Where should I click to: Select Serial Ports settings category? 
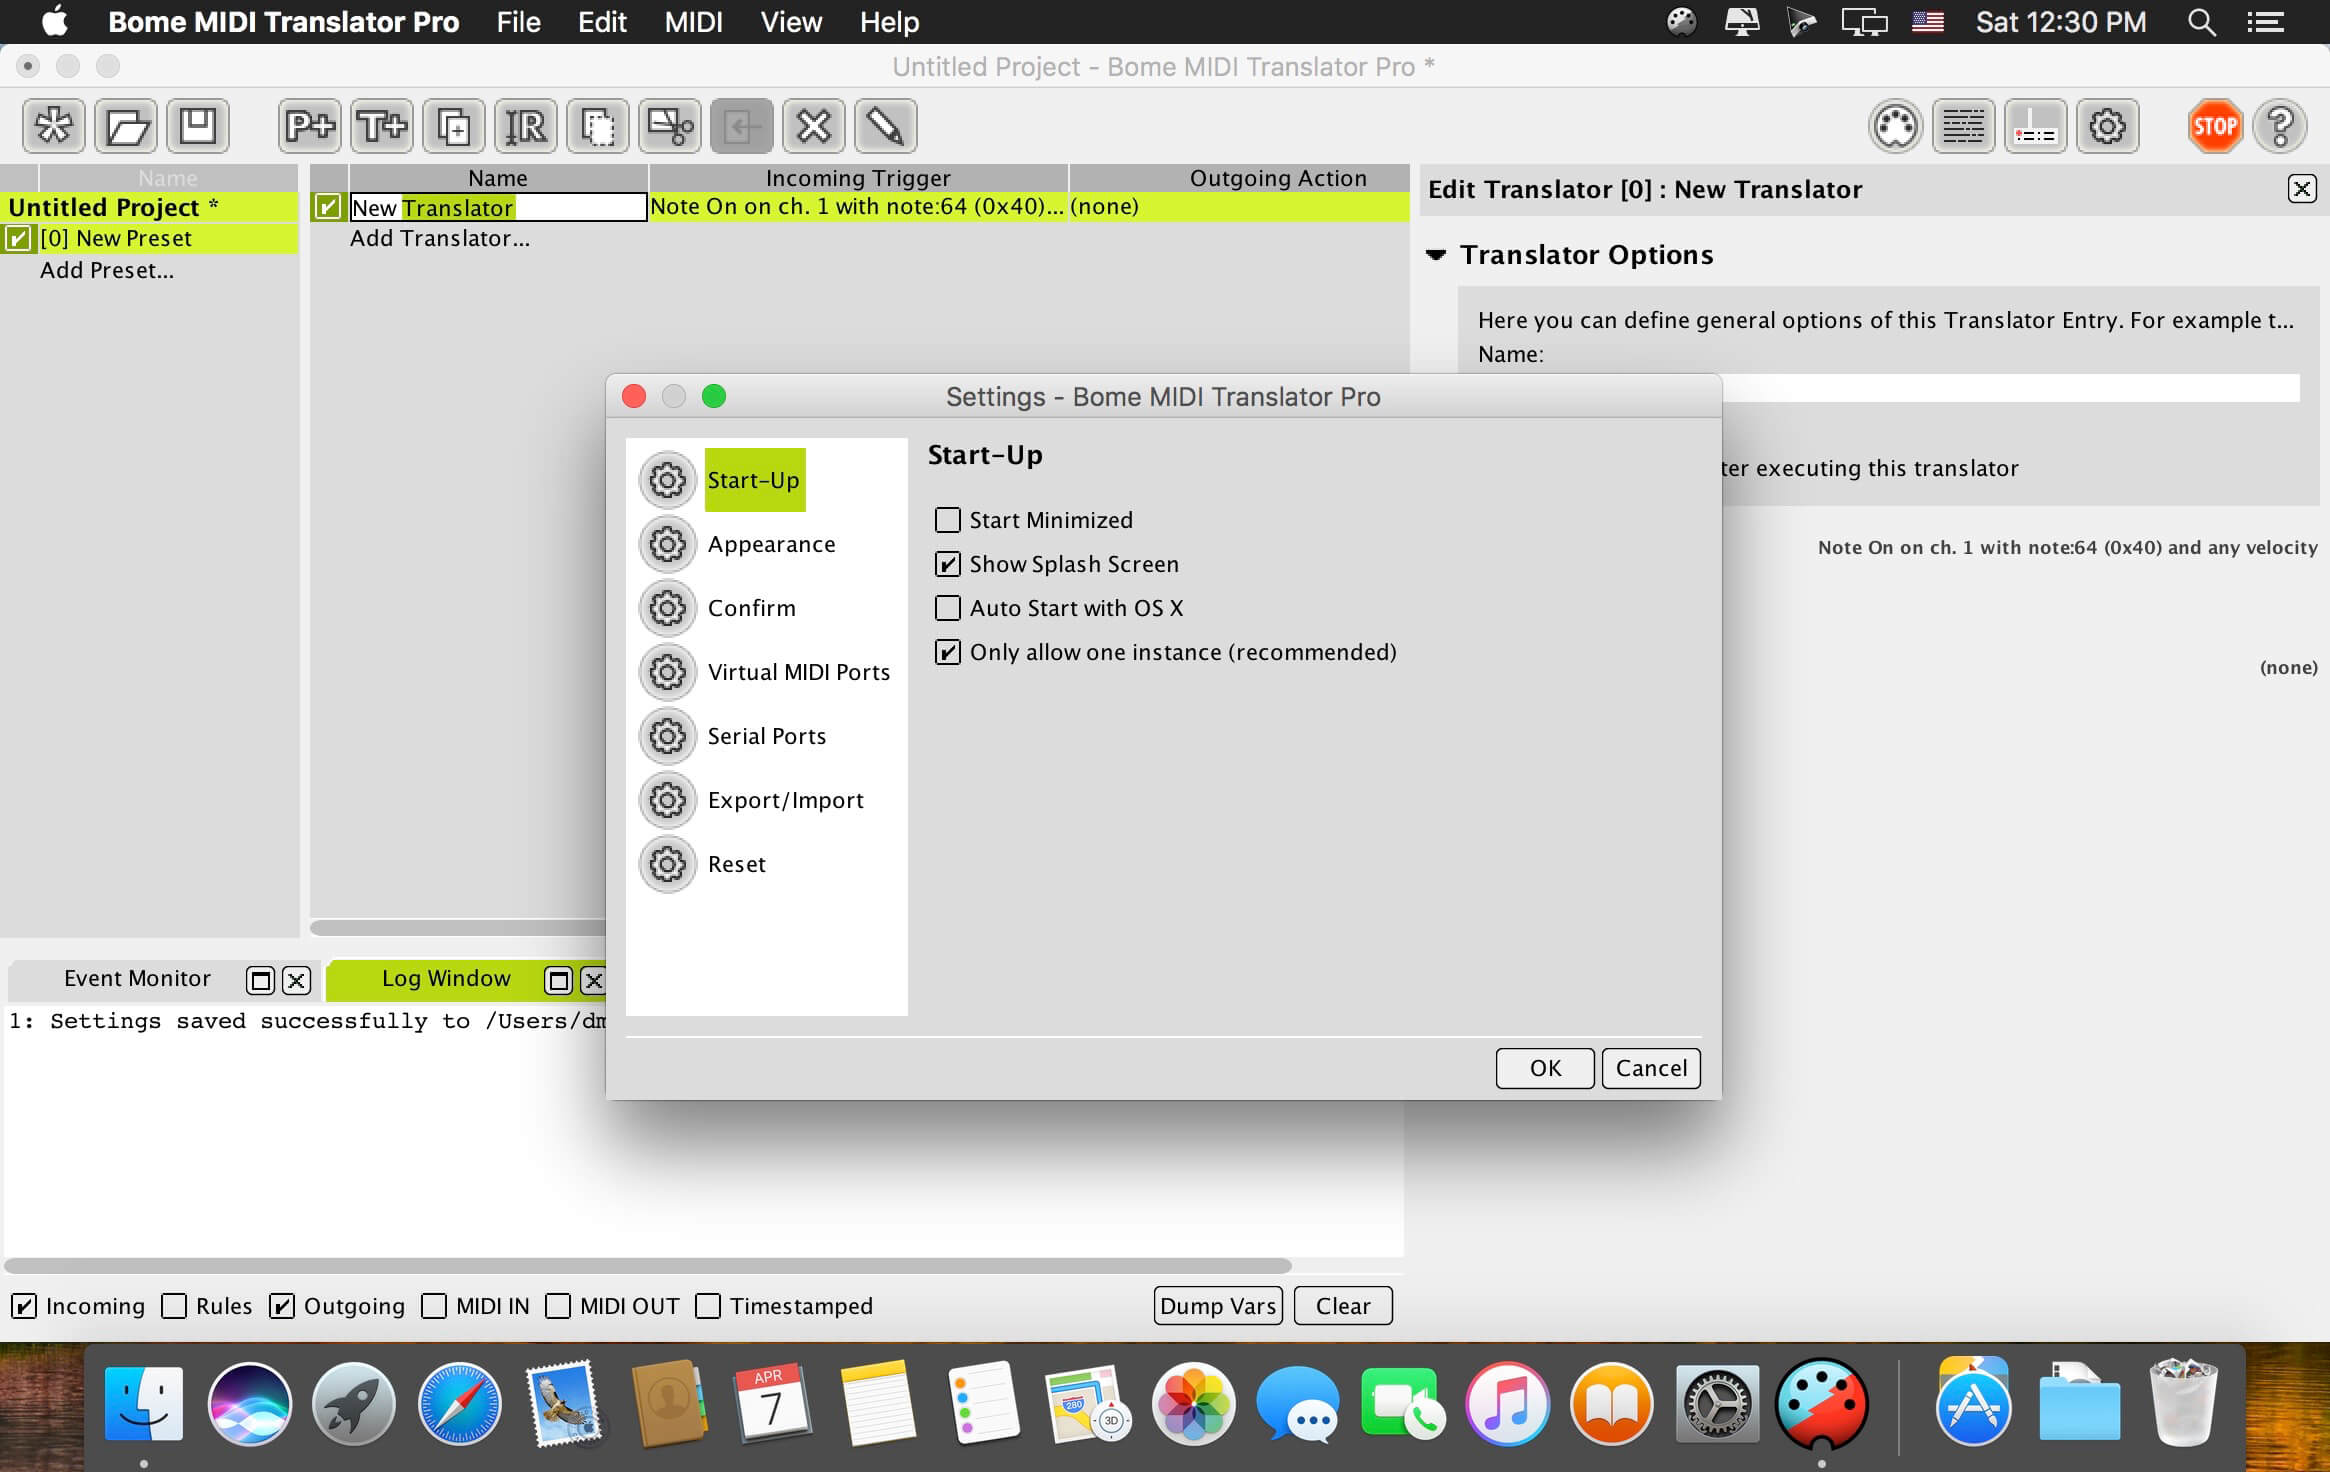(767, 736)
